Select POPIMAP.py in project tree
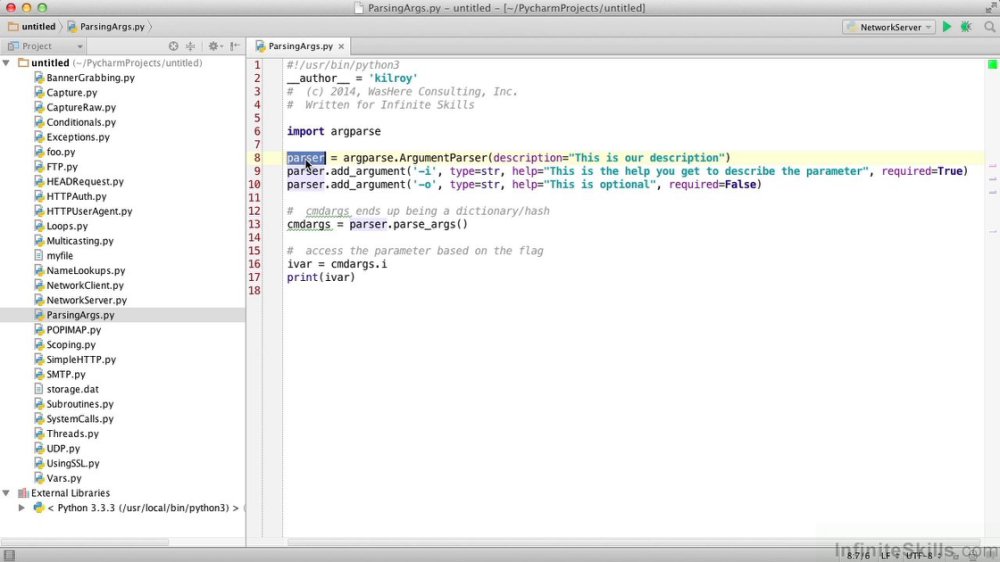This screenshot has width=1000, height=562. pos(73,330)
